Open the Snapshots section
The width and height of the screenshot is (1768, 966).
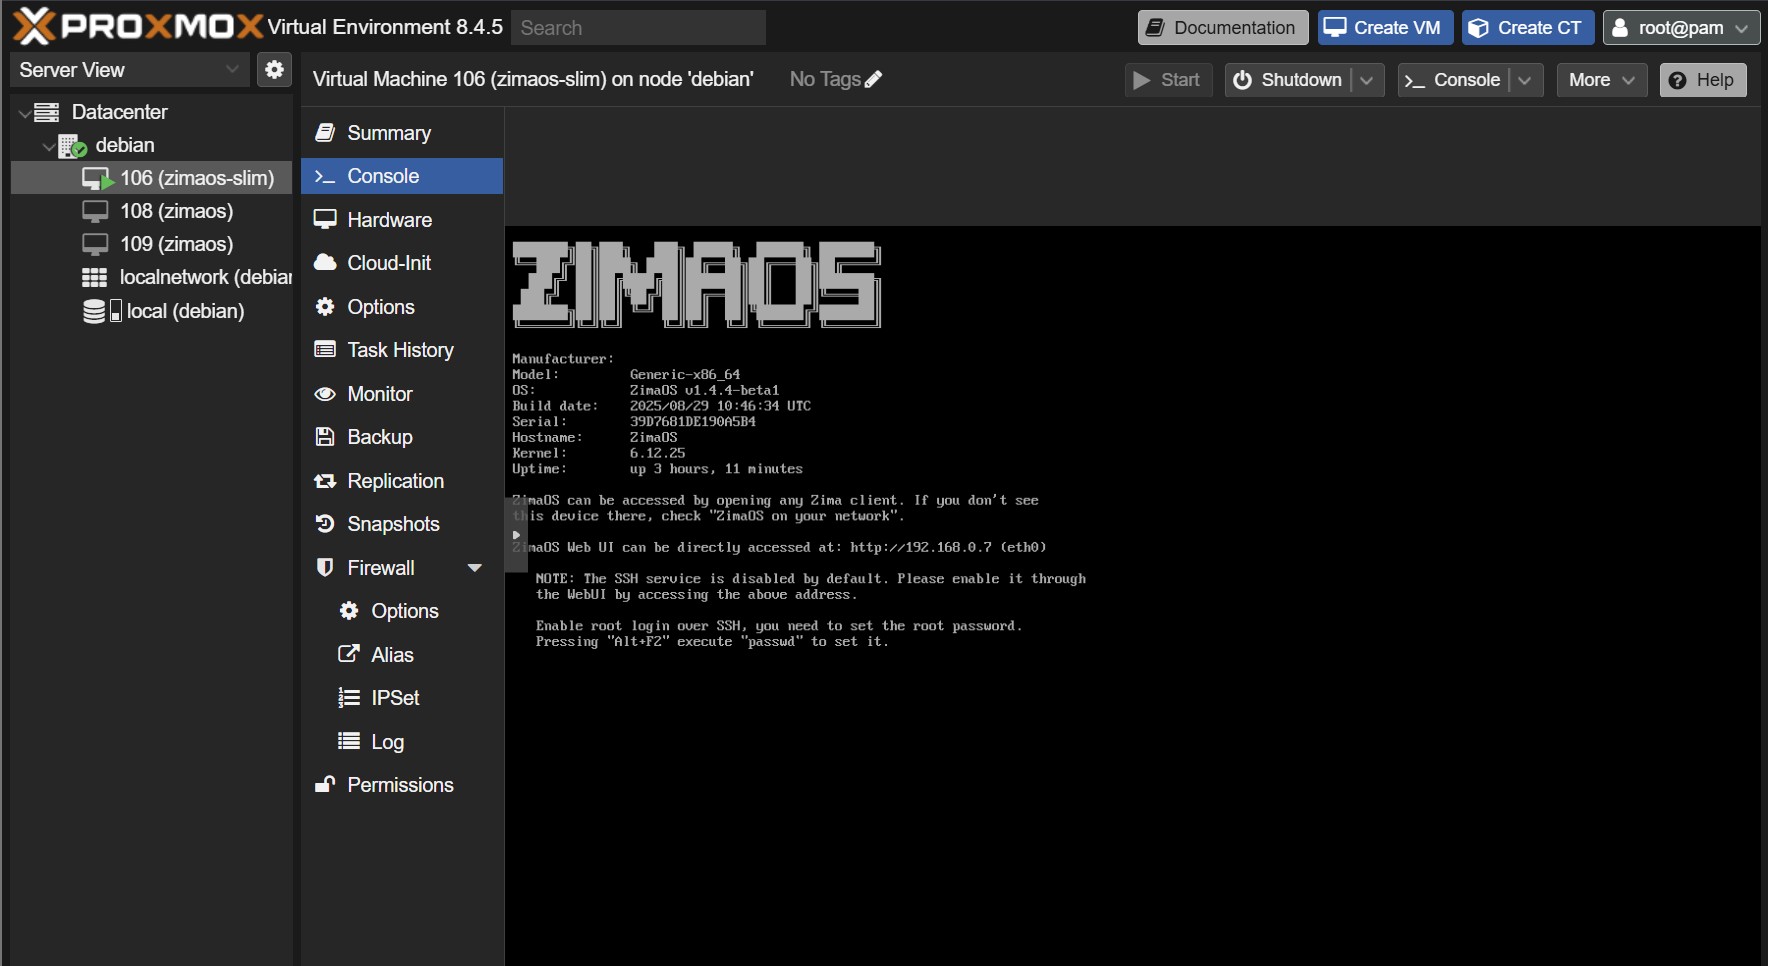click(392, 524)
